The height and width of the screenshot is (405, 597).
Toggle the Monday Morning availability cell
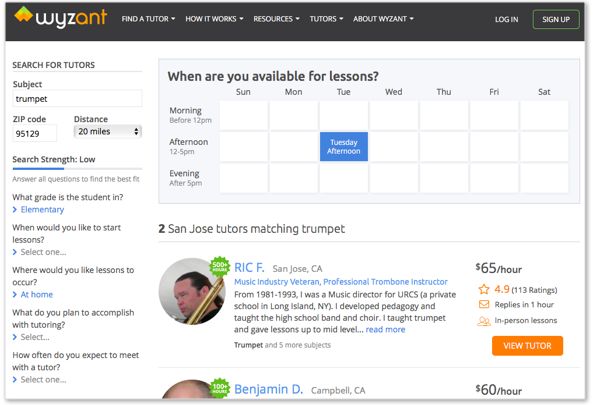293,115
